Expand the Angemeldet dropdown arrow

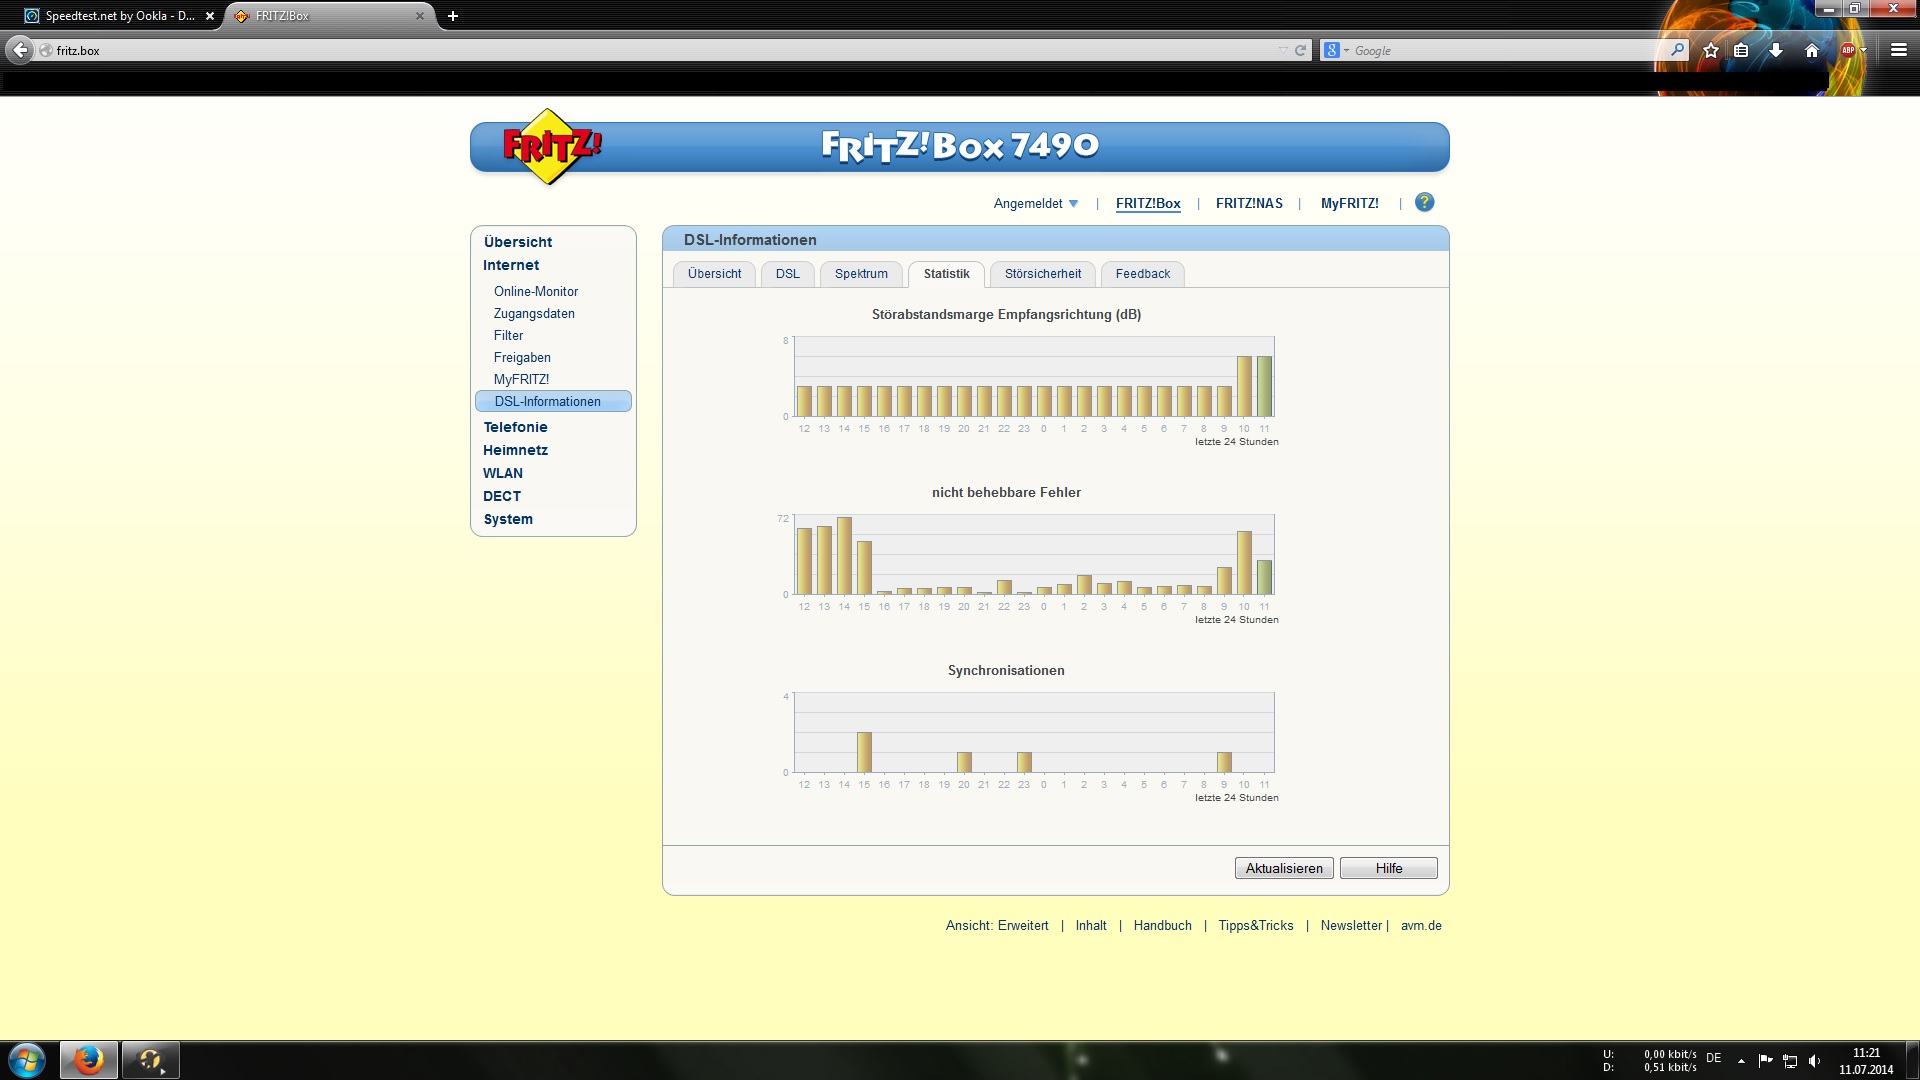point(1073,203)
